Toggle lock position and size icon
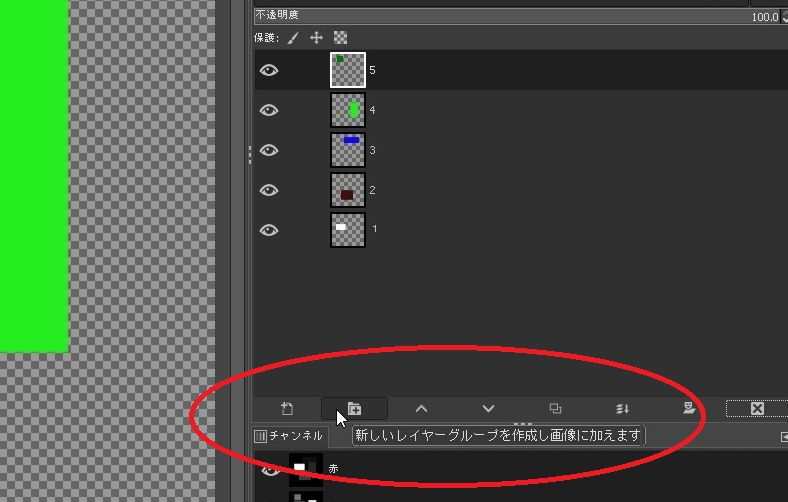Image resolution: width=788 pixels, height=502 pixels. (317, 38)
